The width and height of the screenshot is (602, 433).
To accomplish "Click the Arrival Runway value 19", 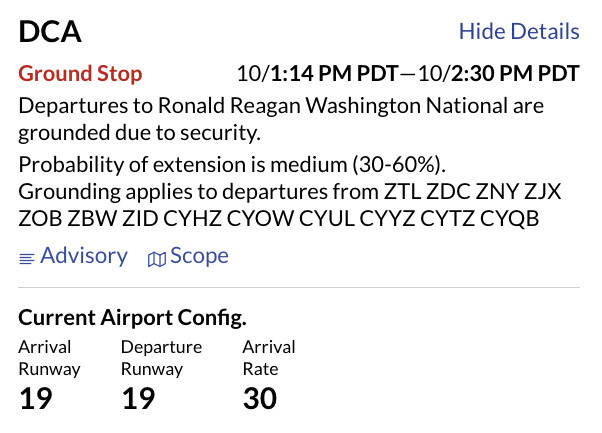I will point(36,399).
